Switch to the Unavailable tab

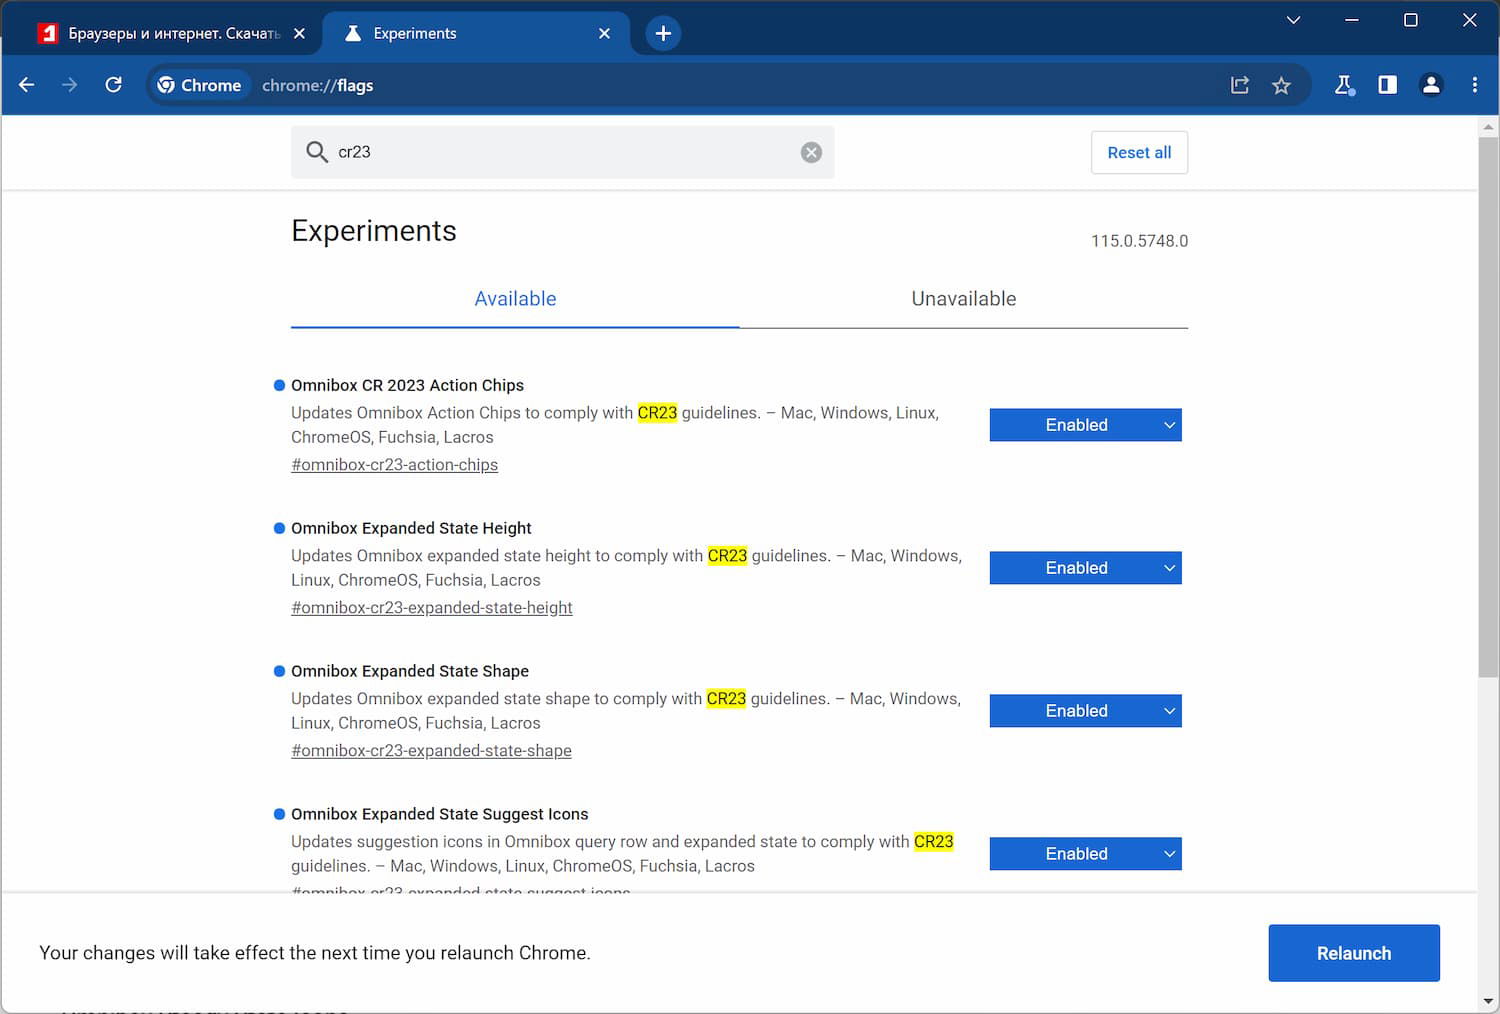tap(963, 299)
